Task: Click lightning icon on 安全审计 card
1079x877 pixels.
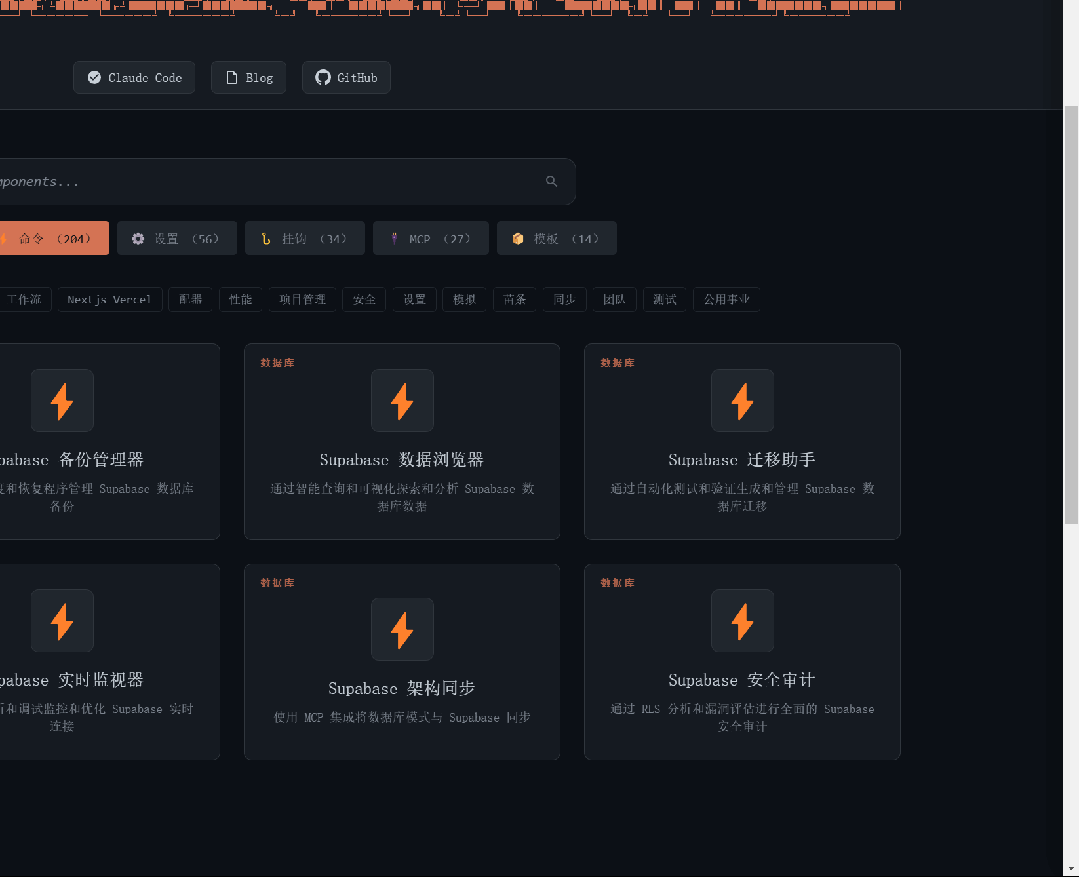Action: tap(742, 621)
